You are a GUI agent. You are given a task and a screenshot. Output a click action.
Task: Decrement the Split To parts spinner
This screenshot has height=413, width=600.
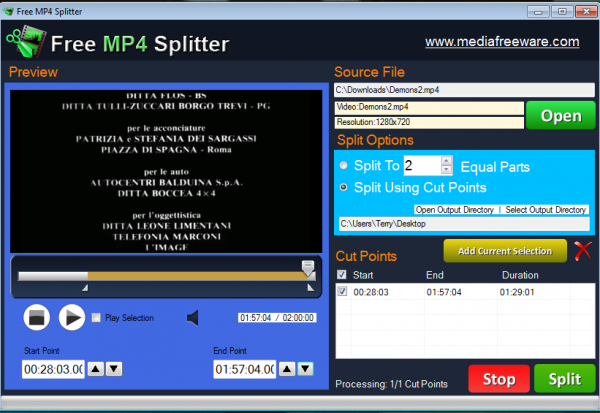pos(446,170)
